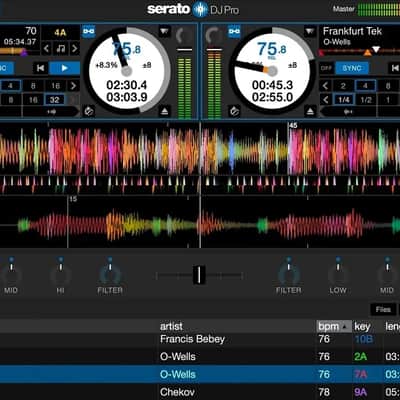Select the Francis Bebey track row

200,340
